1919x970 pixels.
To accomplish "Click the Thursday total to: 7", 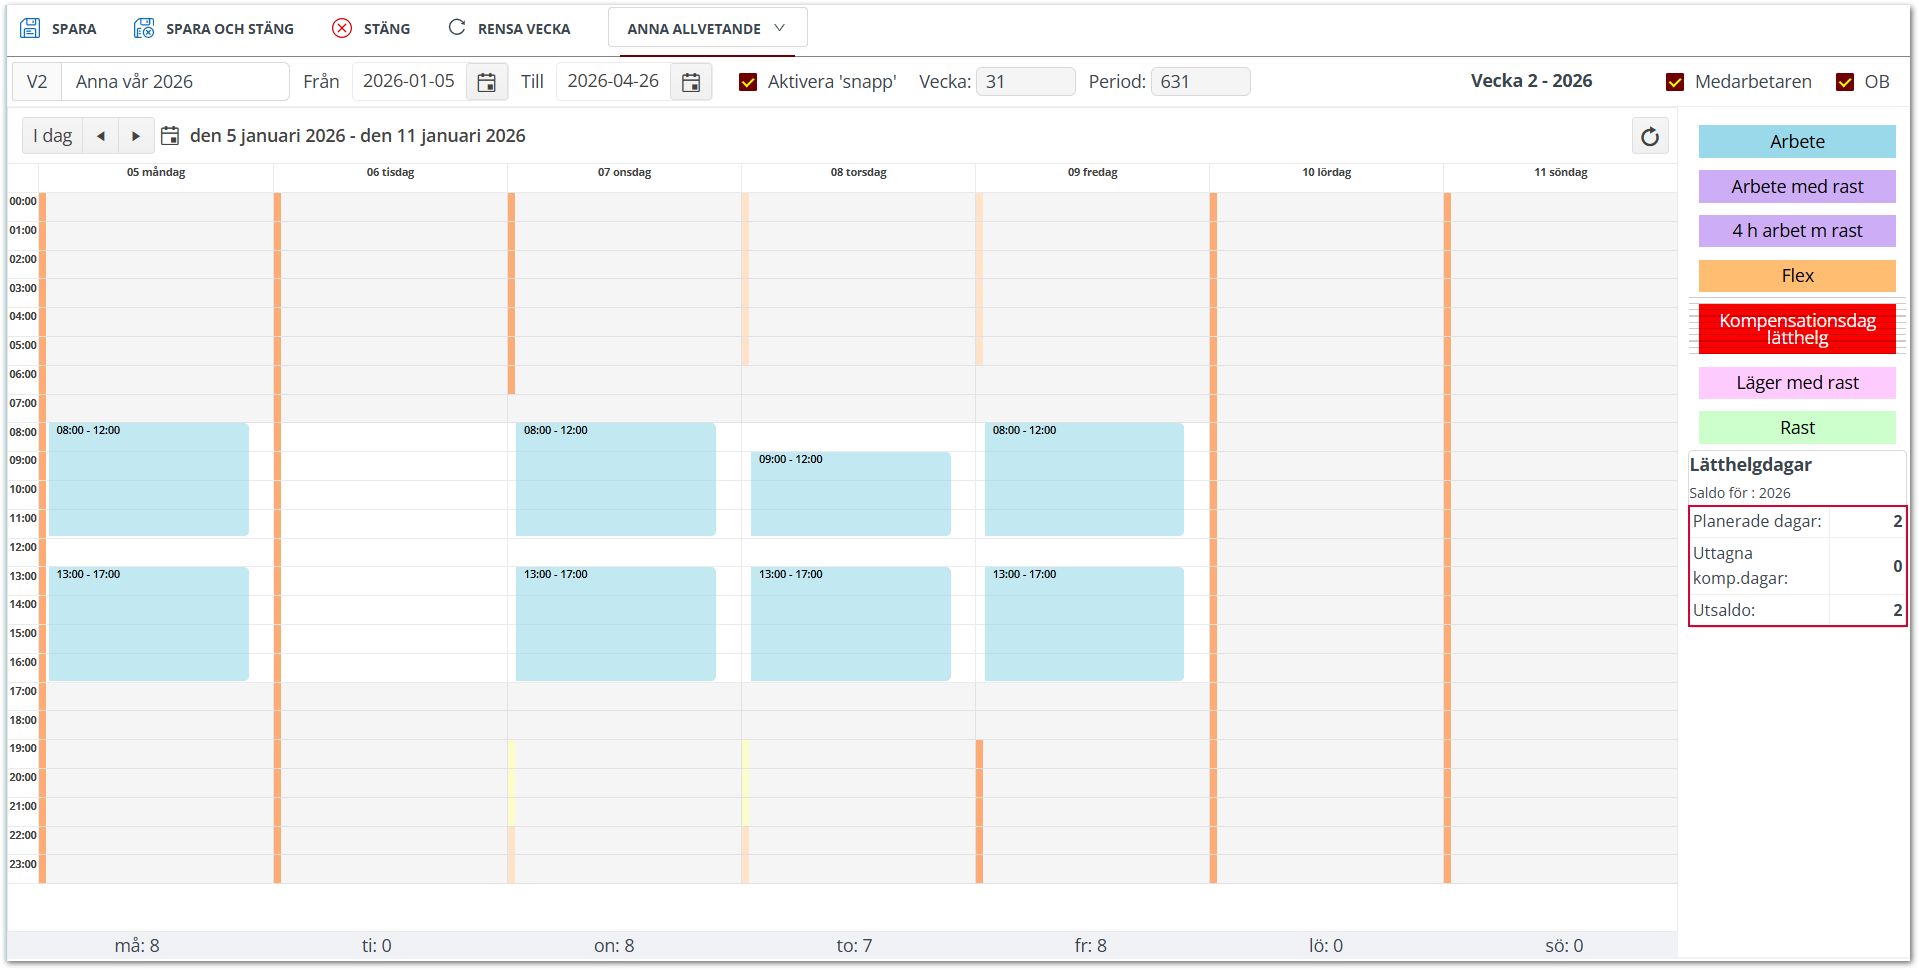I will pos(854,946).
